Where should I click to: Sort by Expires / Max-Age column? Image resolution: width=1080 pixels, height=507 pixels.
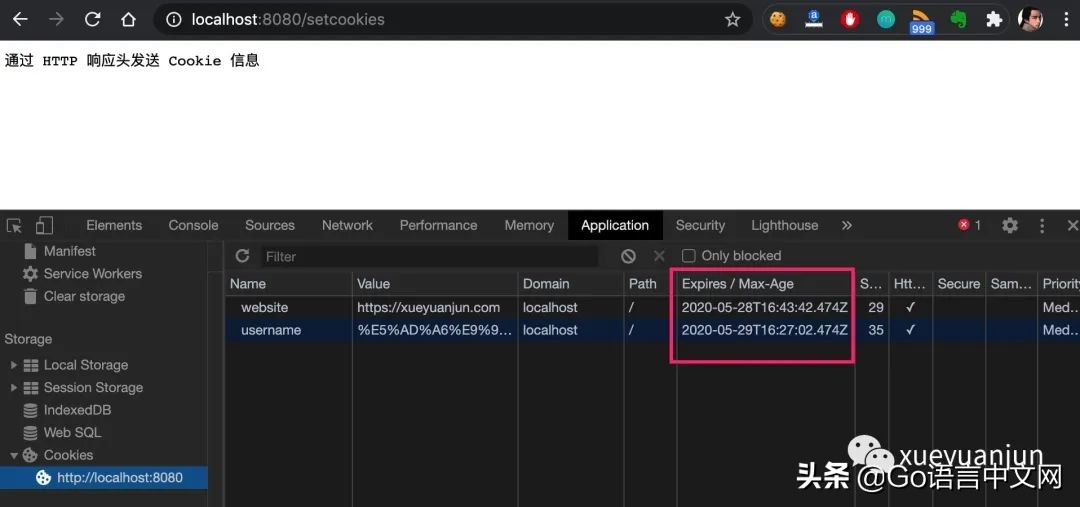pyautogui.click(x=765, y=284)
